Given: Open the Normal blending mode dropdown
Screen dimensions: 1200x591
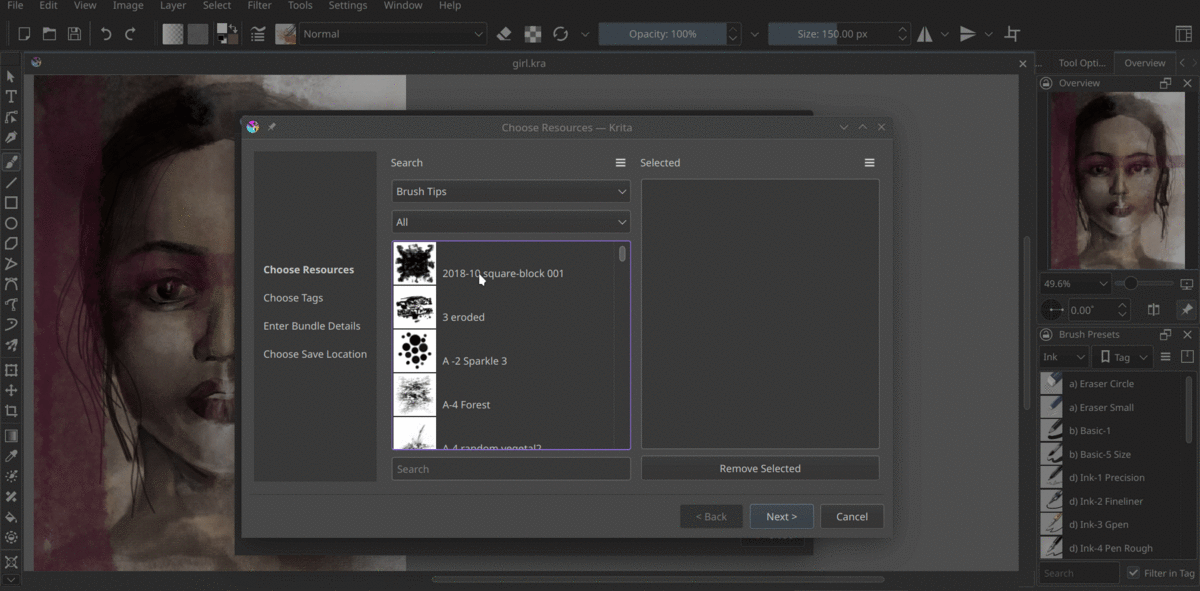Looking at the screenshot, I should pyautogui.click(x=393, y=34).
